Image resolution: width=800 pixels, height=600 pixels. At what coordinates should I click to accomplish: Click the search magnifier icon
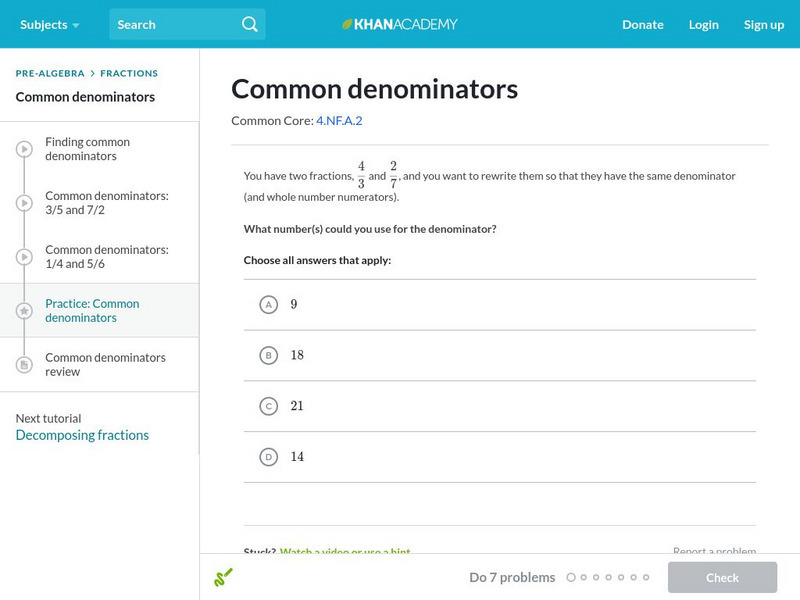coord(250,24)
